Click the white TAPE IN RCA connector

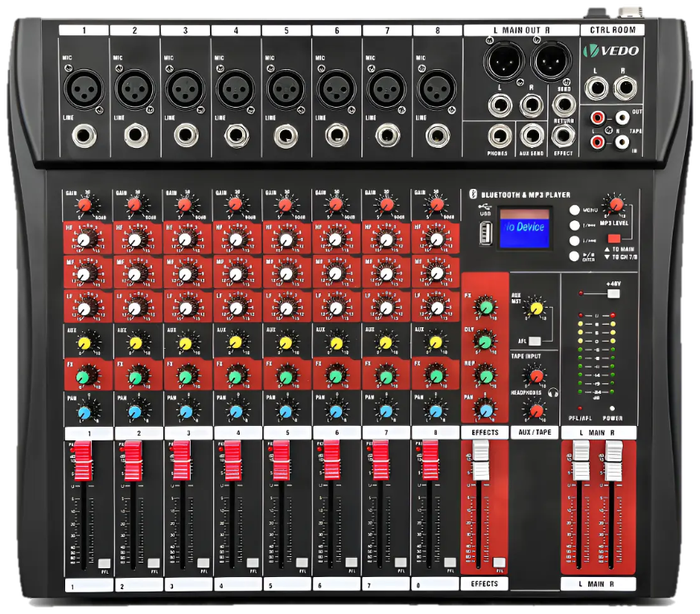click(622, 142)
